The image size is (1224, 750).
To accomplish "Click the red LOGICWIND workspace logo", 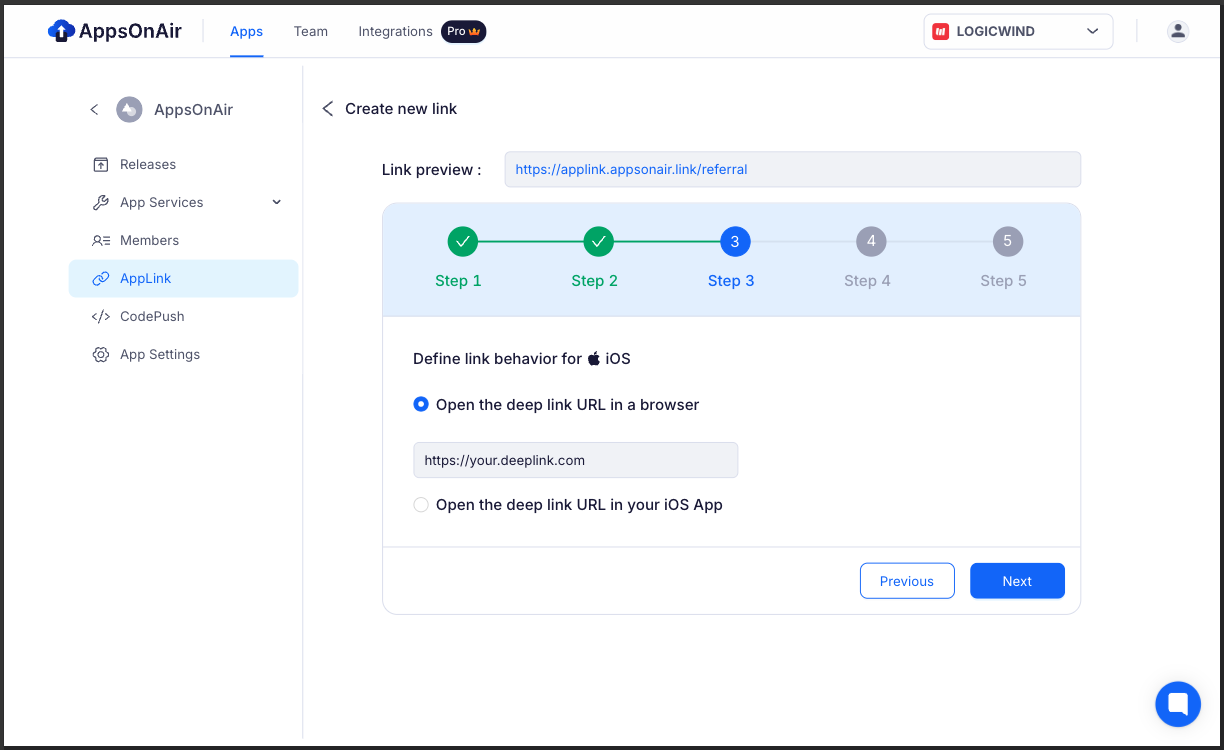I will pyautogui.click(x=940, y=31).
